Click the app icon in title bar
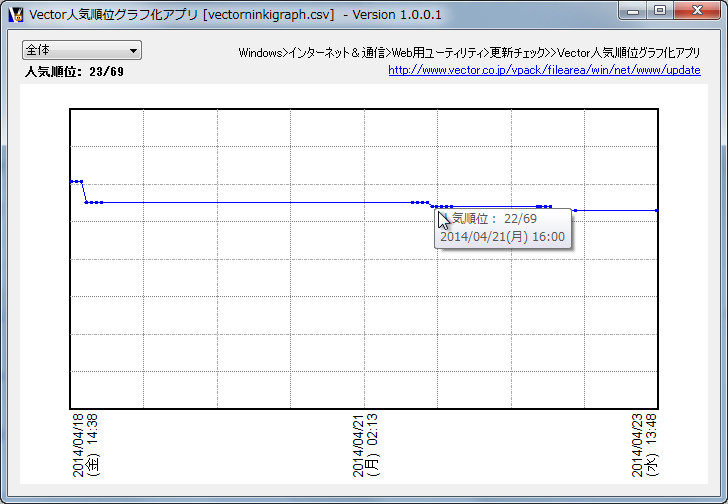Image resolution: width=728 pixels, height=504 pixels. pos(15,14)
